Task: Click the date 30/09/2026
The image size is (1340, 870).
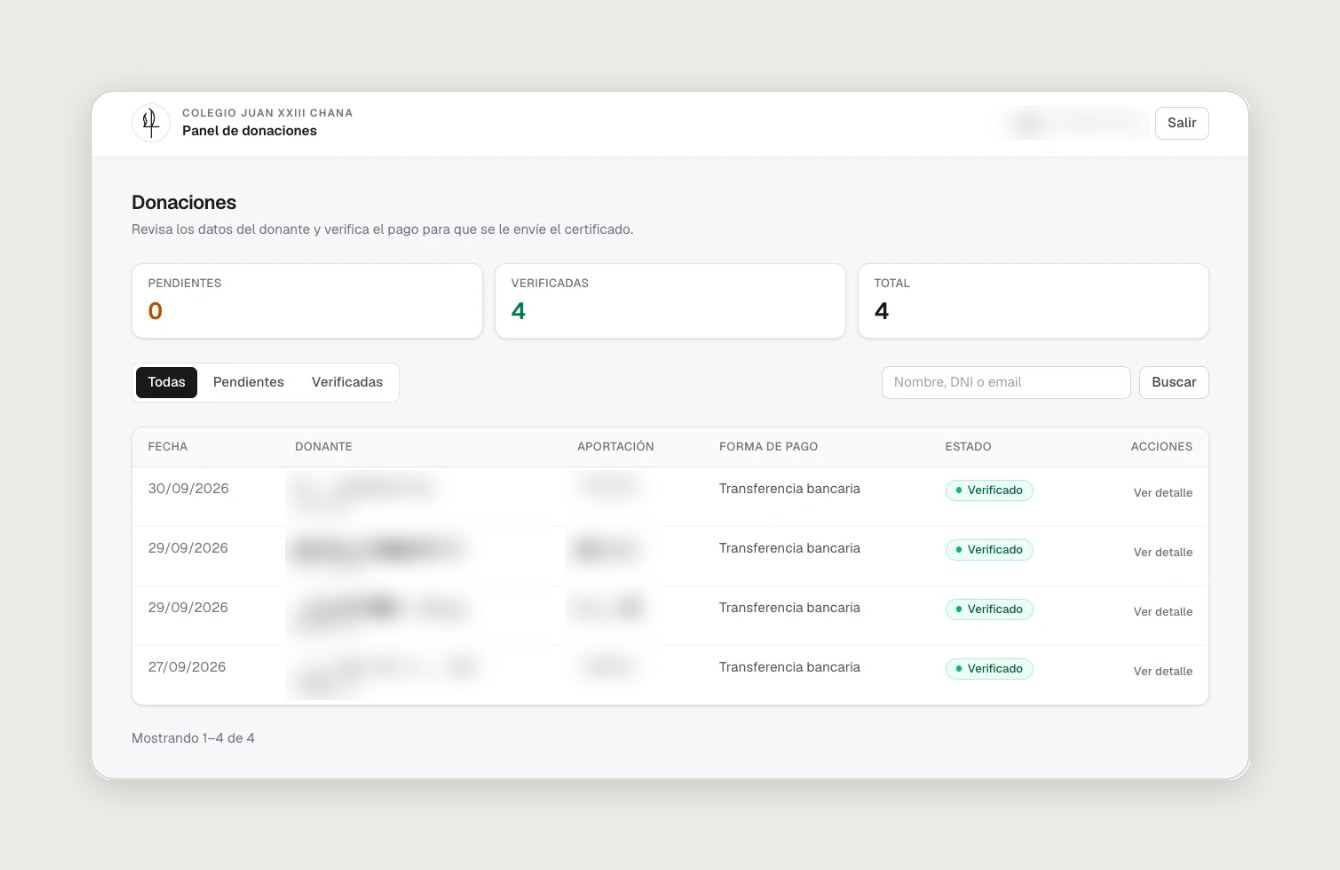Action: tap(188, 489)
